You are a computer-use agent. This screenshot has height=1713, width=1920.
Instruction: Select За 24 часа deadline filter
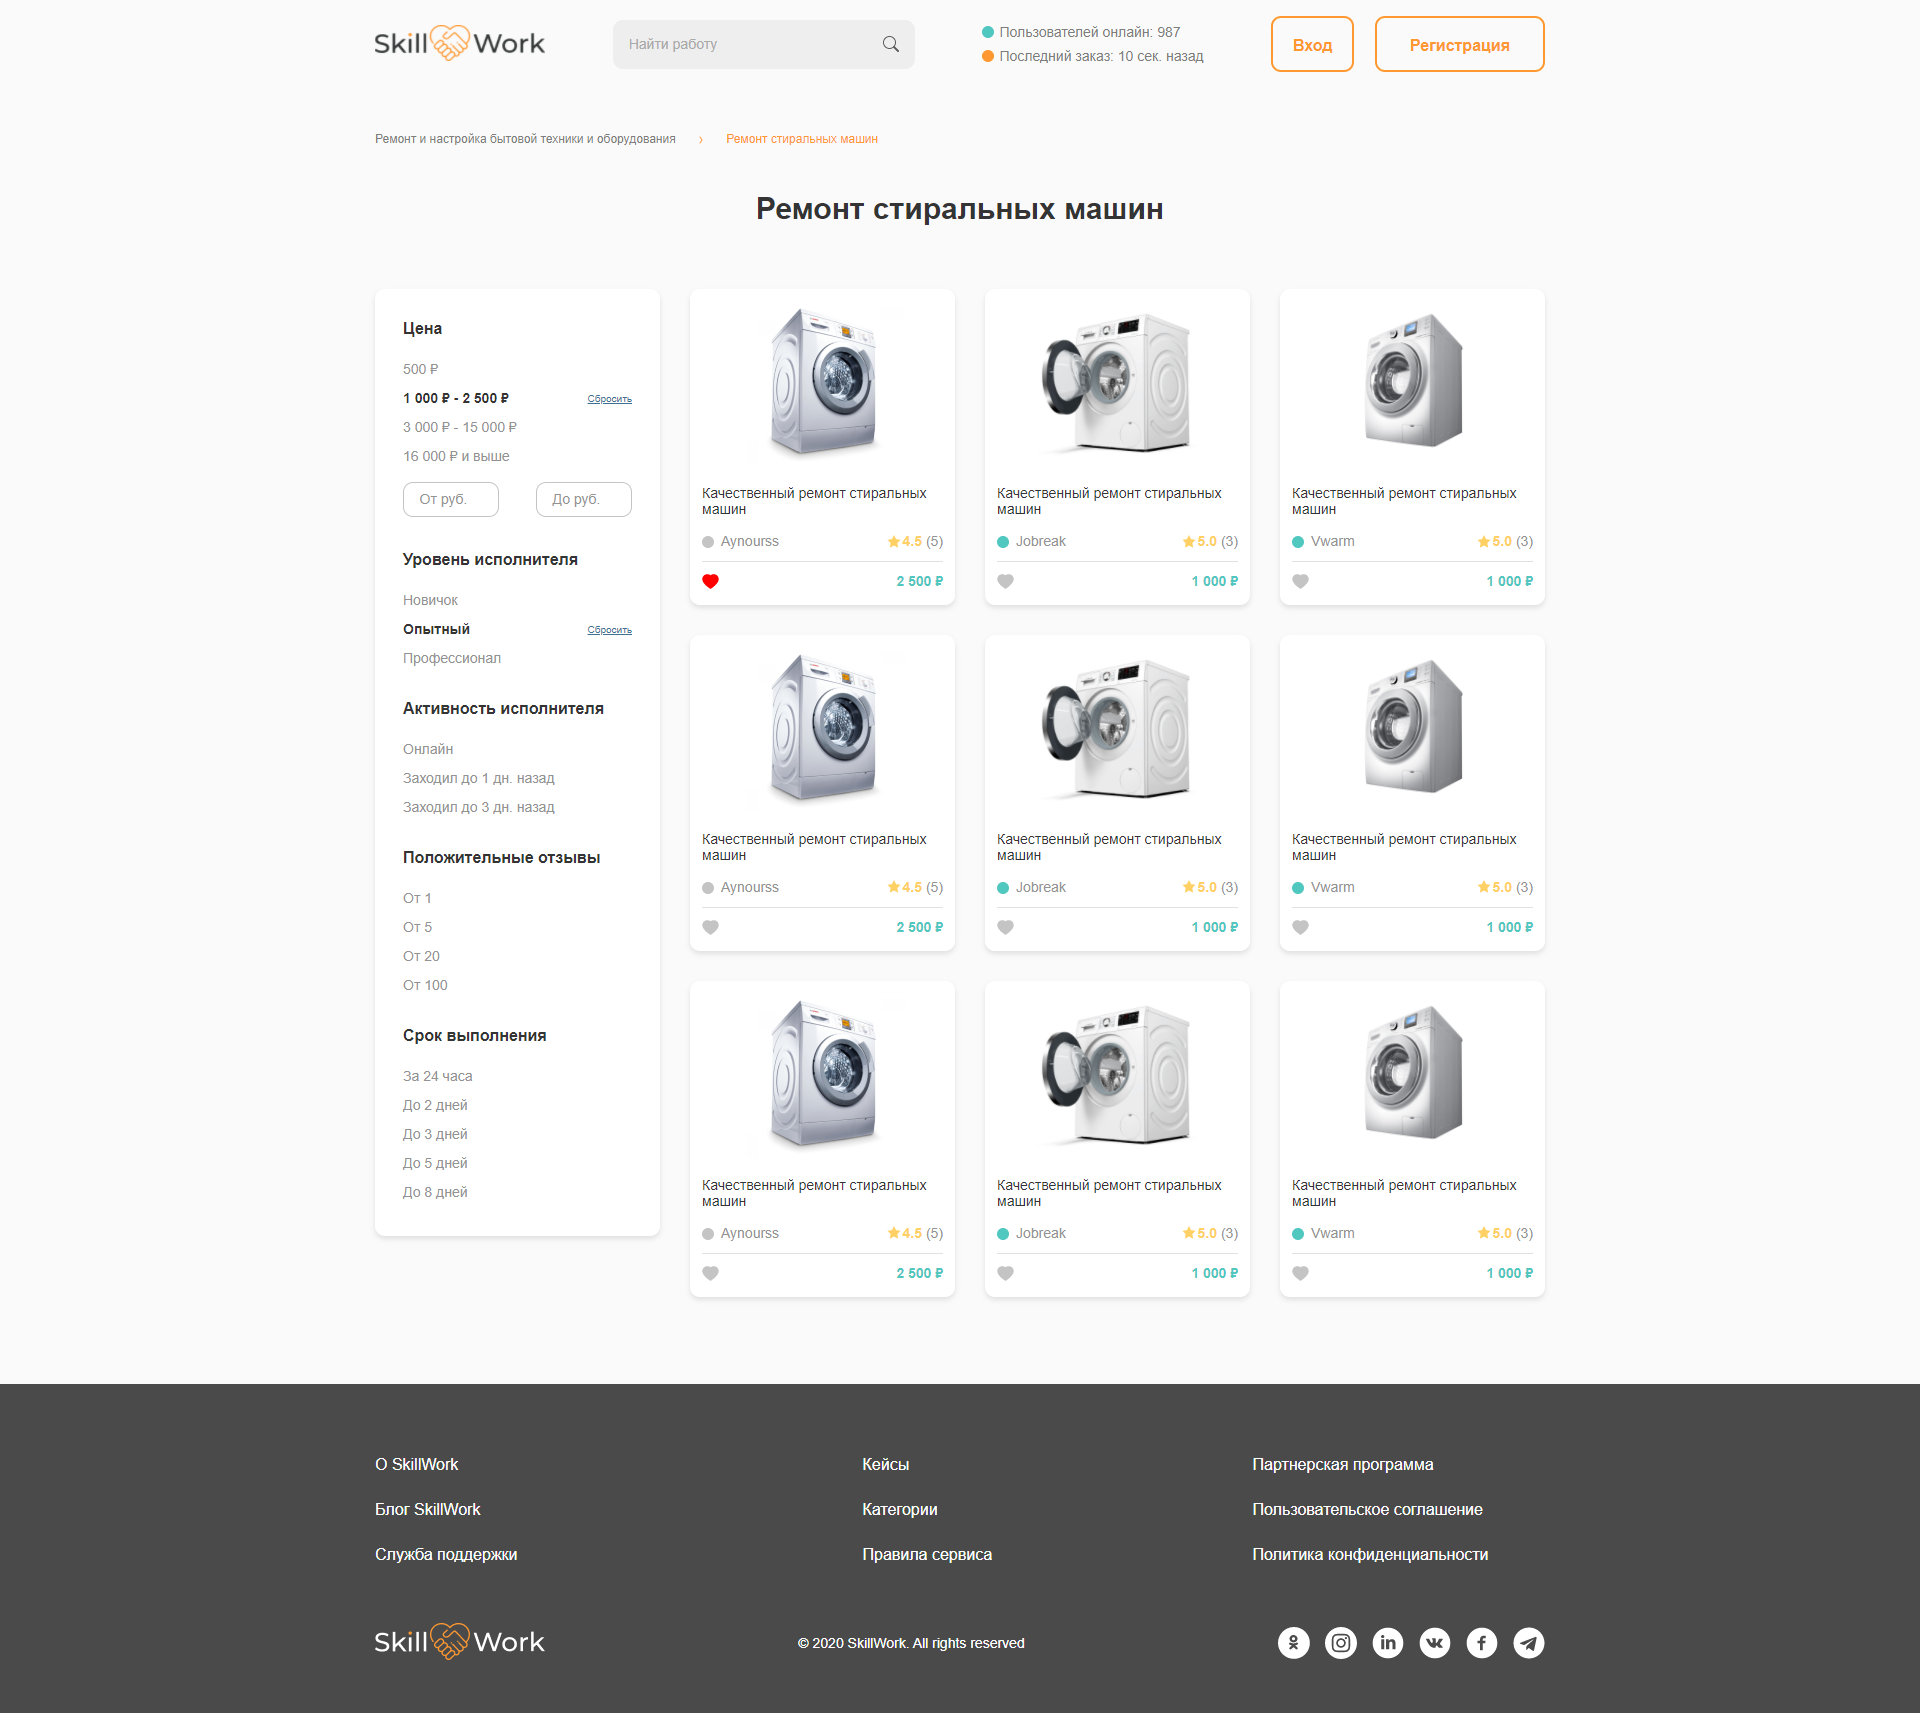437,1076
